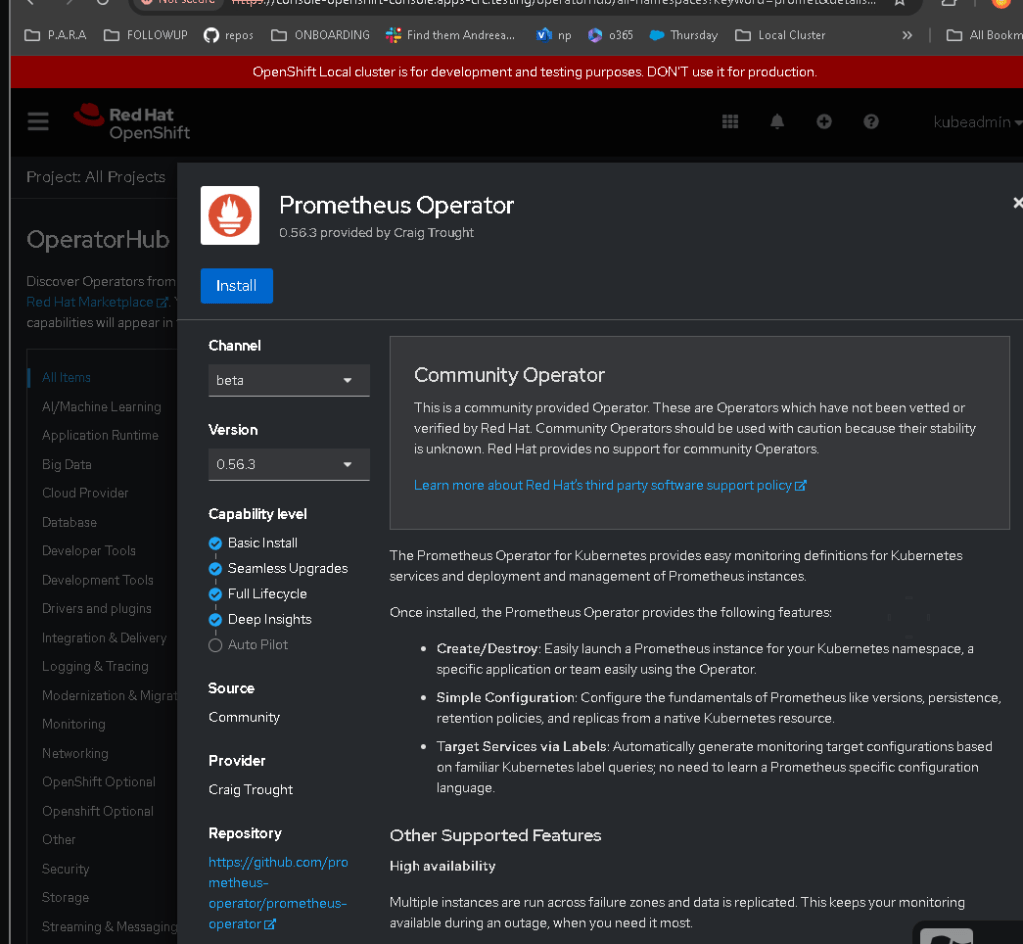Open the Project: All Projects selector
The image size is (1023, 944).
point(96,177)
